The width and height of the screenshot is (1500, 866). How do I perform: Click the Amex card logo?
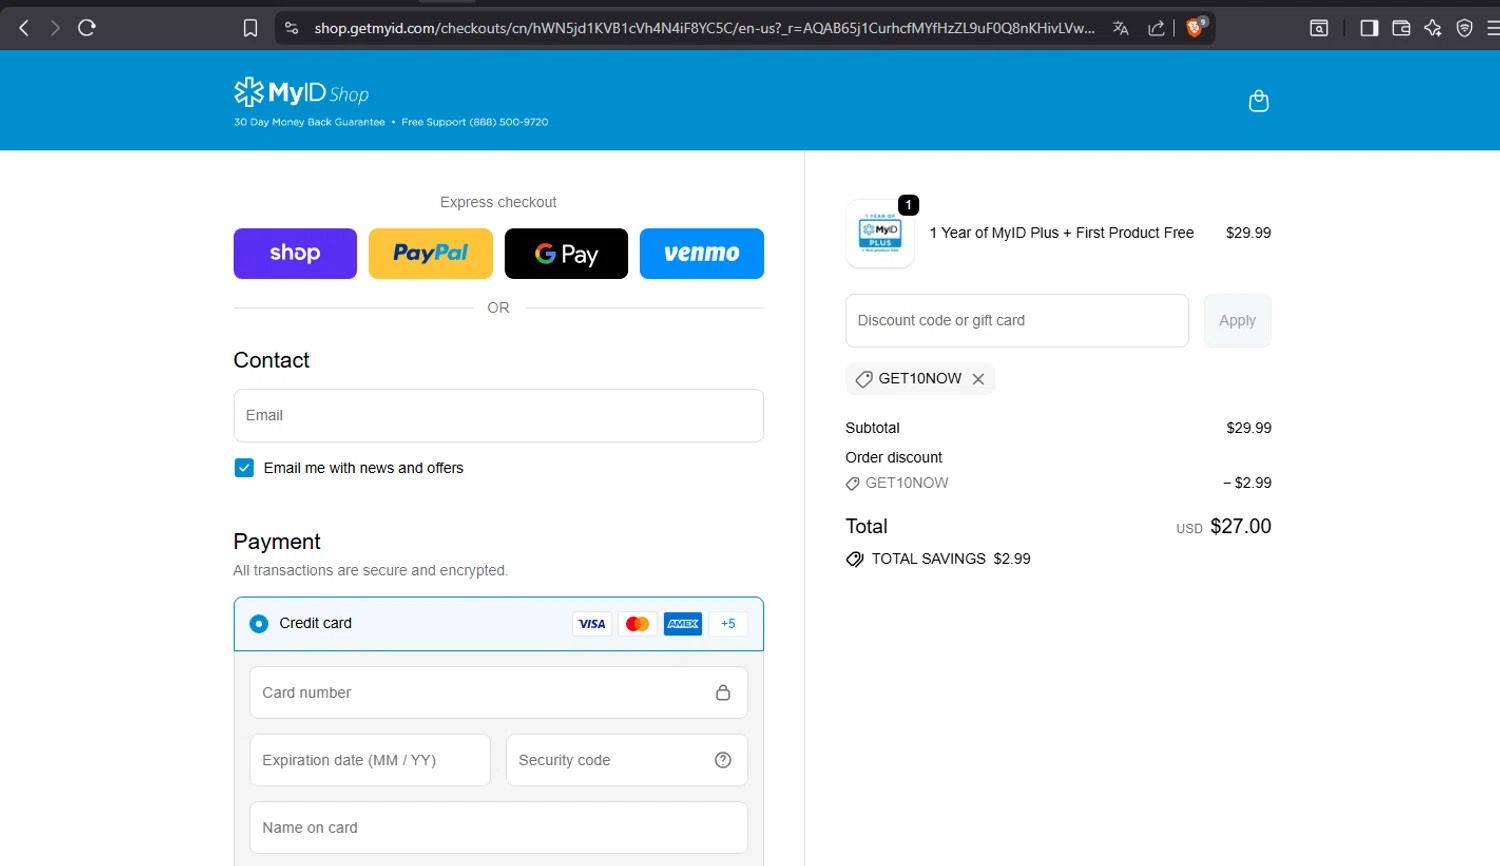(683, 624)
